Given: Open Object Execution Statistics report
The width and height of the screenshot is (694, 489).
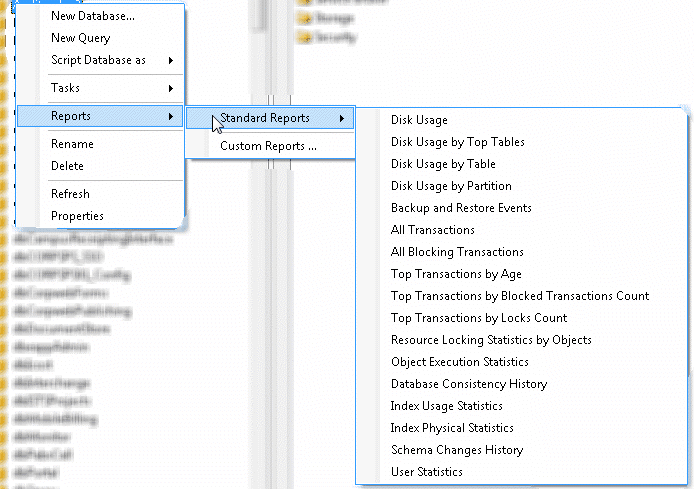Looking at the screenshot, I should pyautogui.click(x=460, y=362).
